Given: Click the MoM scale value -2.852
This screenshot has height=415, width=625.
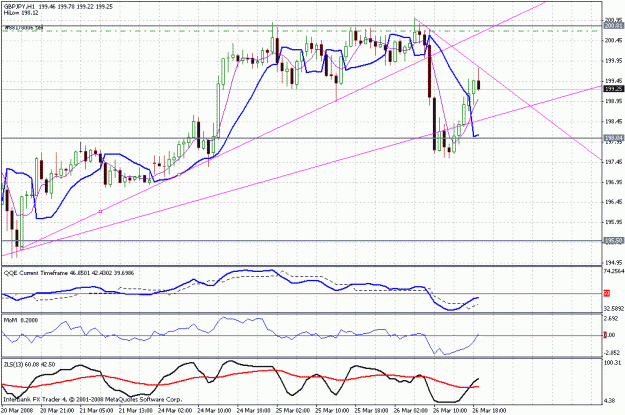Looking at the screenshot, I should (612, 352).
